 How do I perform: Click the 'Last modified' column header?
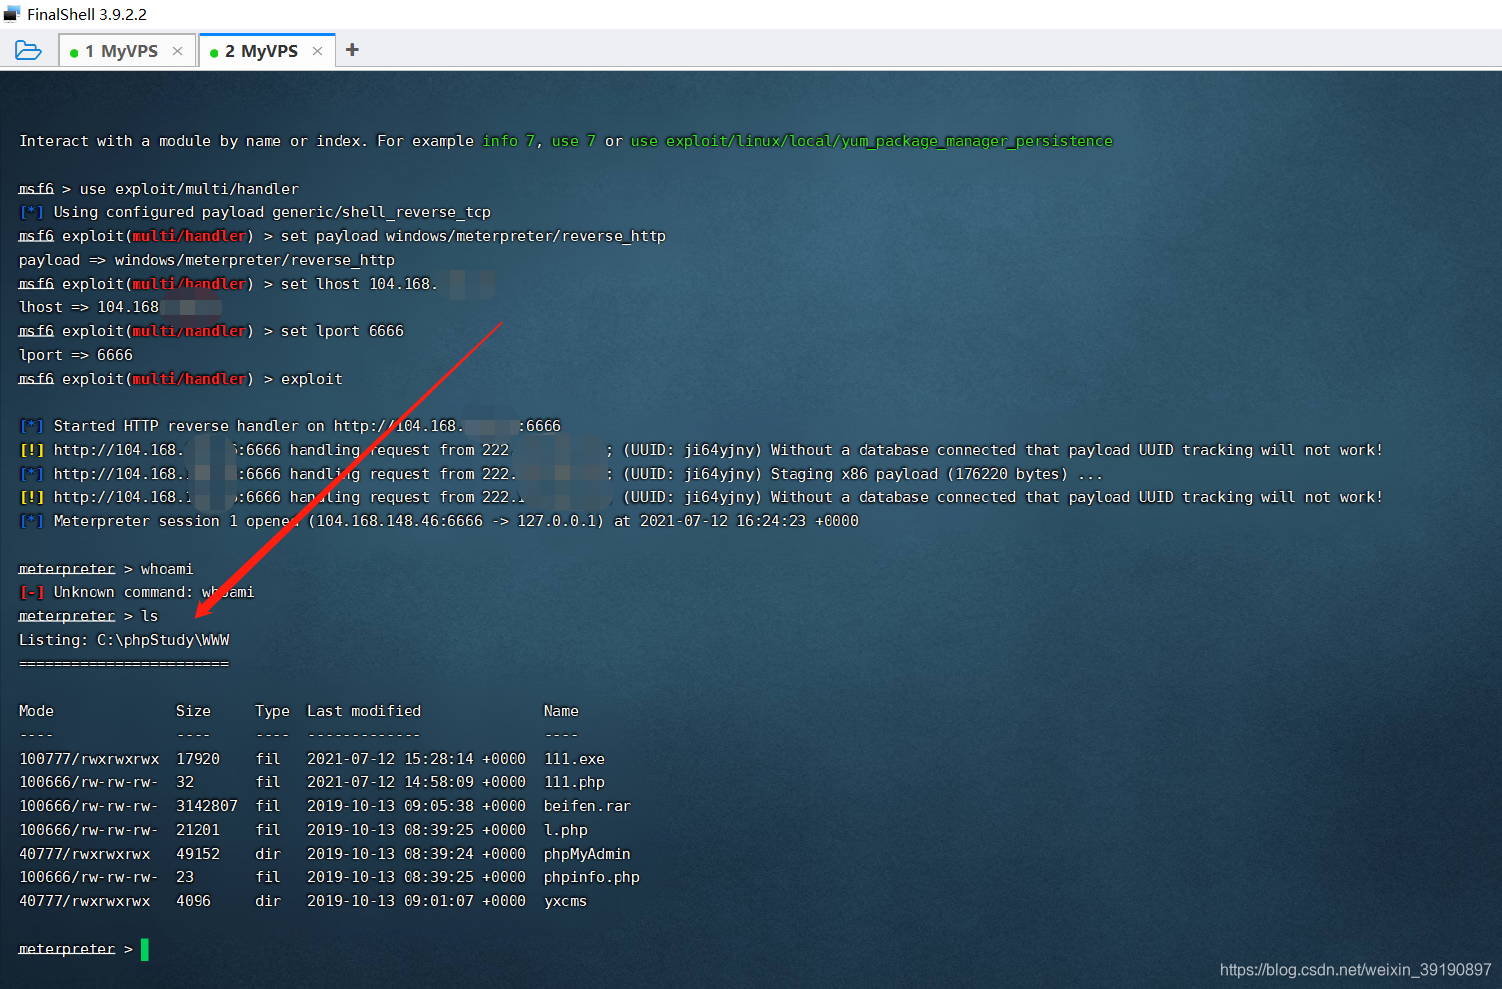tap(364, 711)
